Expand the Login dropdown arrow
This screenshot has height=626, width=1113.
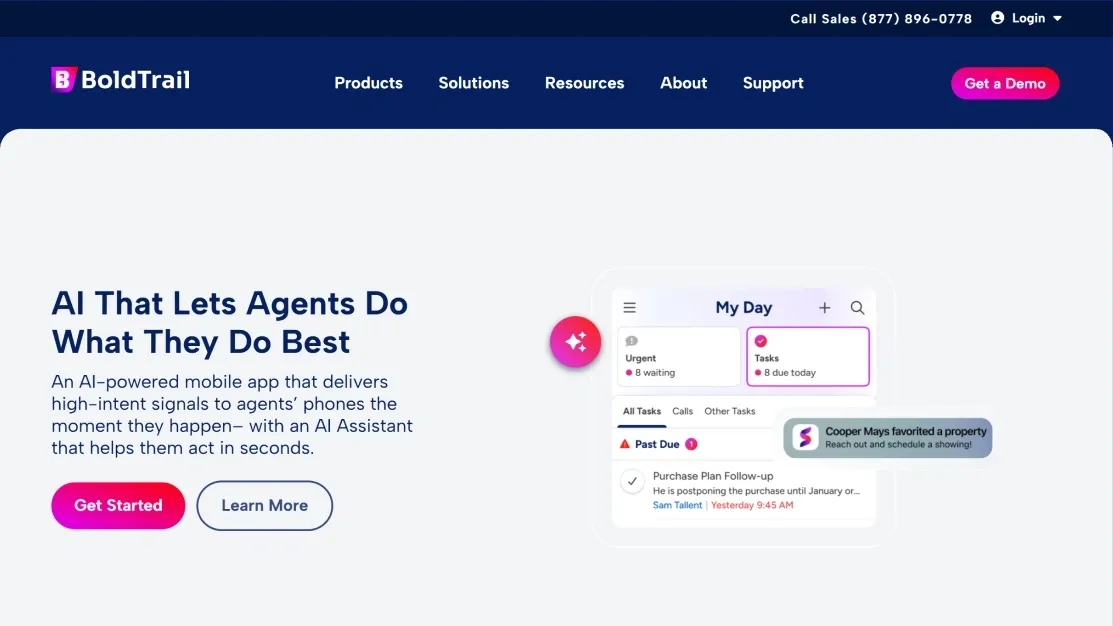(1057, 18)
